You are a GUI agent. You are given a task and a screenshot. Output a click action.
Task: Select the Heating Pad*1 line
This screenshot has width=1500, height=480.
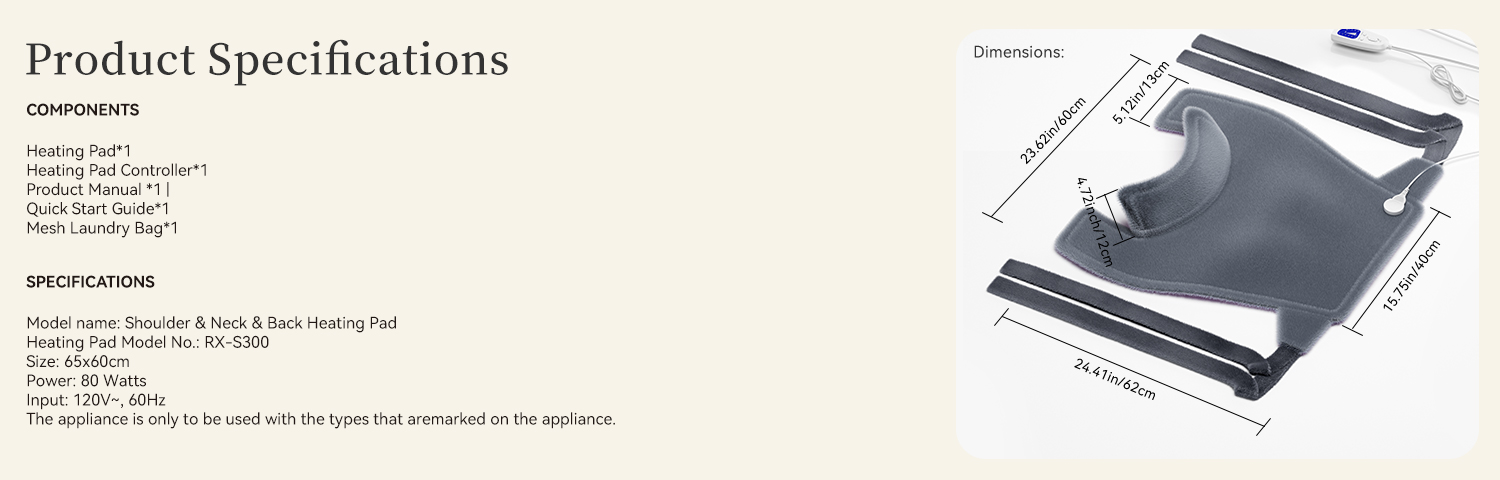coord(78,151)
